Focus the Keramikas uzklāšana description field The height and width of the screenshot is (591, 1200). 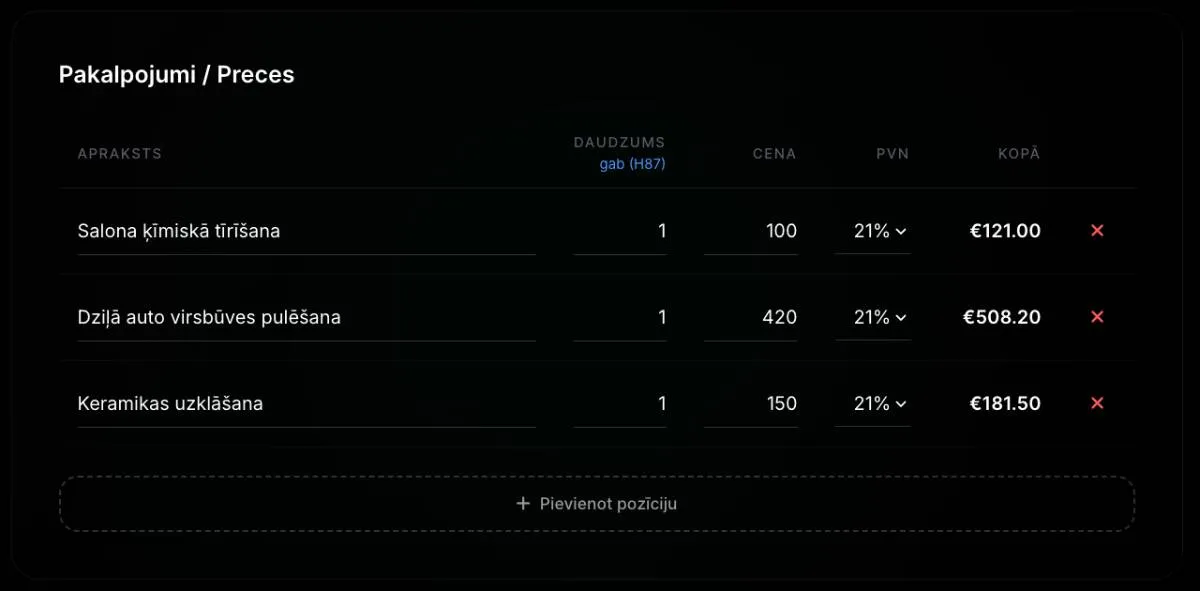coord(306,403)
